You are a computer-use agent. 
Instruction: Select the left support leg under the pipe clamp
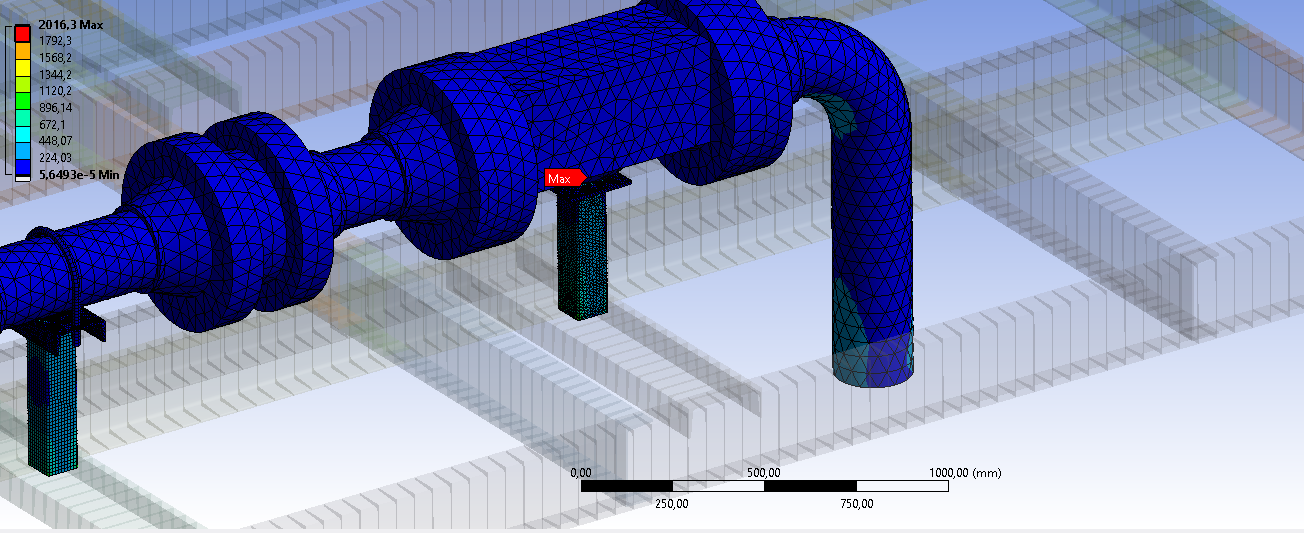(x=51, y=402)
